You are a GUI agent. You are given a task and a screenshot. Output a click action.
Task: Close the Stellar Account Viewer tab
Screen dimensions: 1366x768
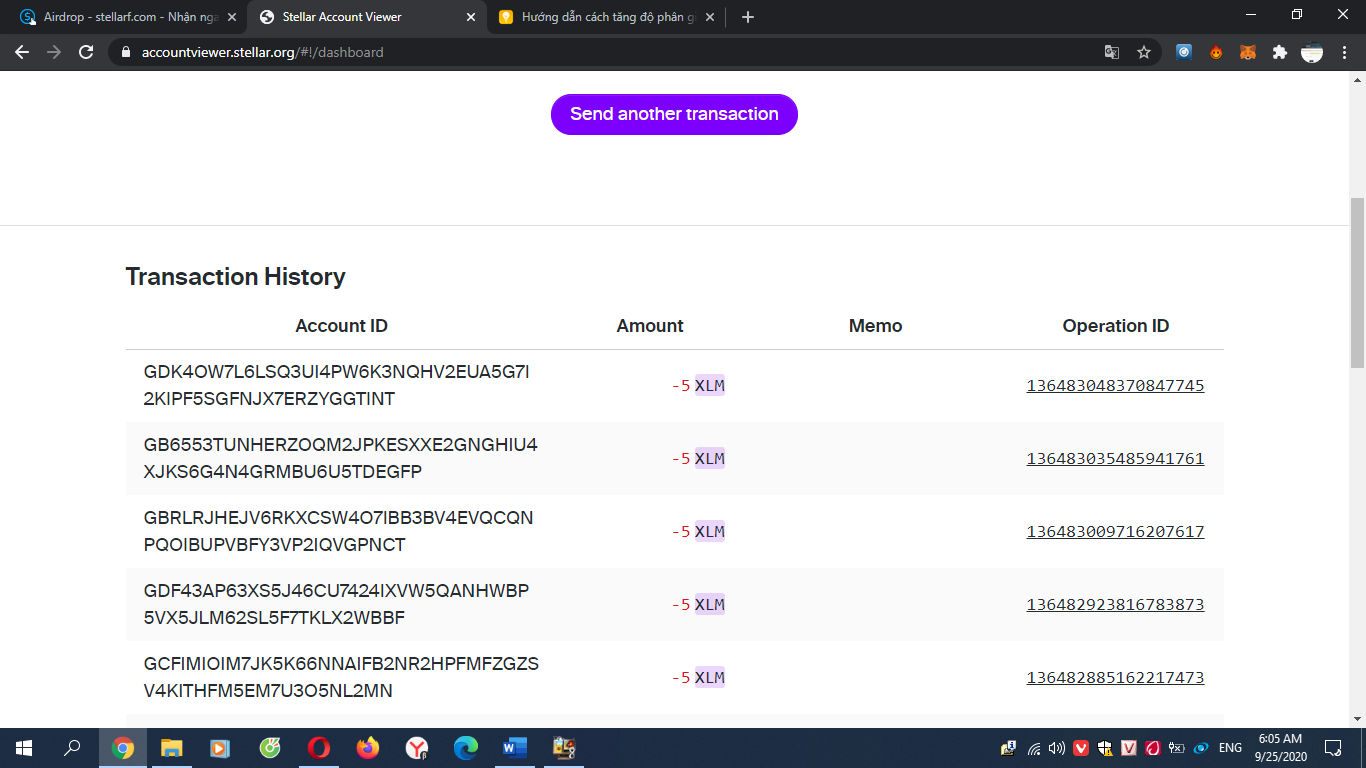pyautogui.click(x=471, y=17)
